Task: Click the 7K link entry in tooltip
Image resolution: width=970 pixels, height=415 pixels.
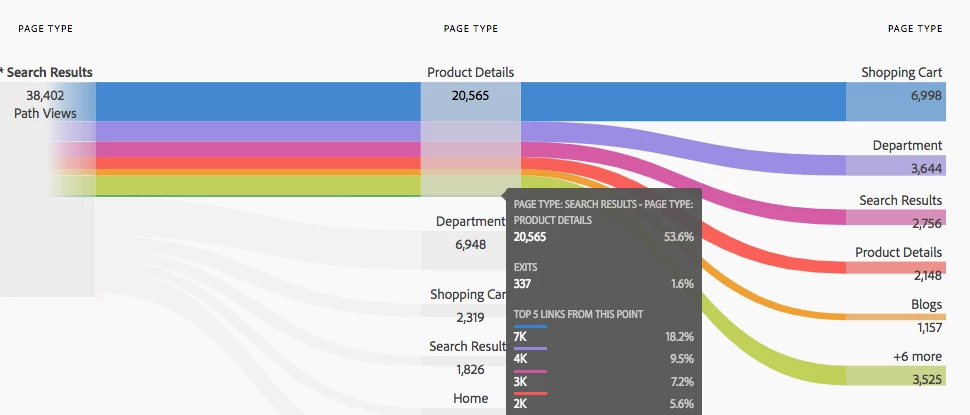Action: pos(520,337)
